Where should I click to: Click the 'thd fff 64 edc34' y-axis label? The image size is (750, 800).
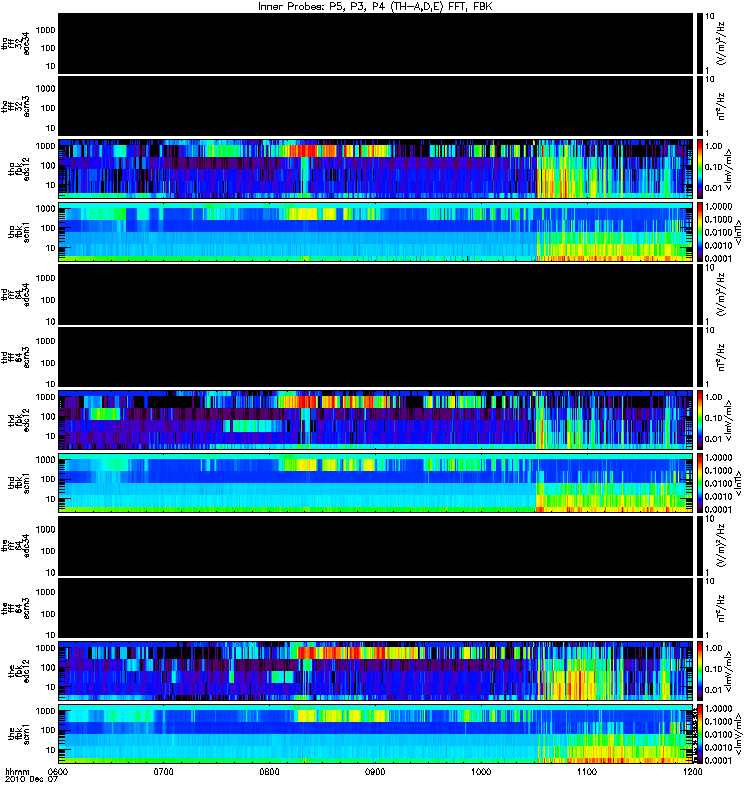point(16,295)
